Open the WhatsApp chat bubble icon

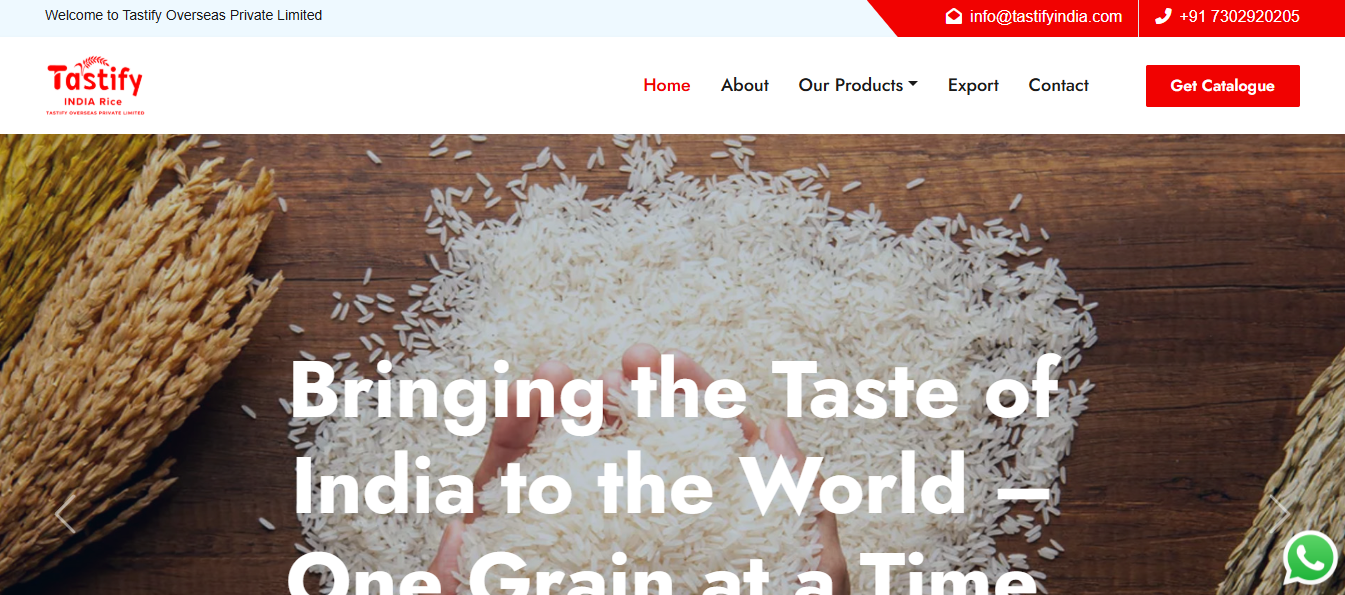coord(1310,558)
